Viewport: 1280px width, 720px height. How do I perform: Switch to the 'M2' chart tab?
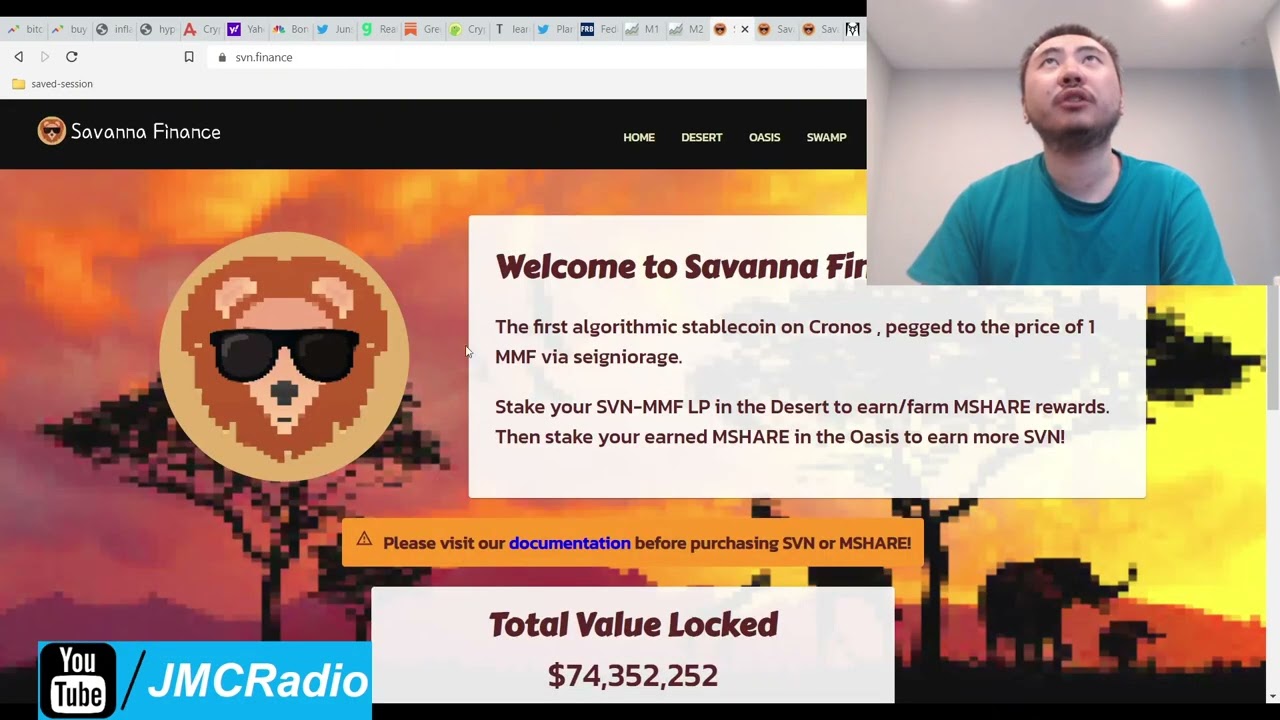coord(686,30)
